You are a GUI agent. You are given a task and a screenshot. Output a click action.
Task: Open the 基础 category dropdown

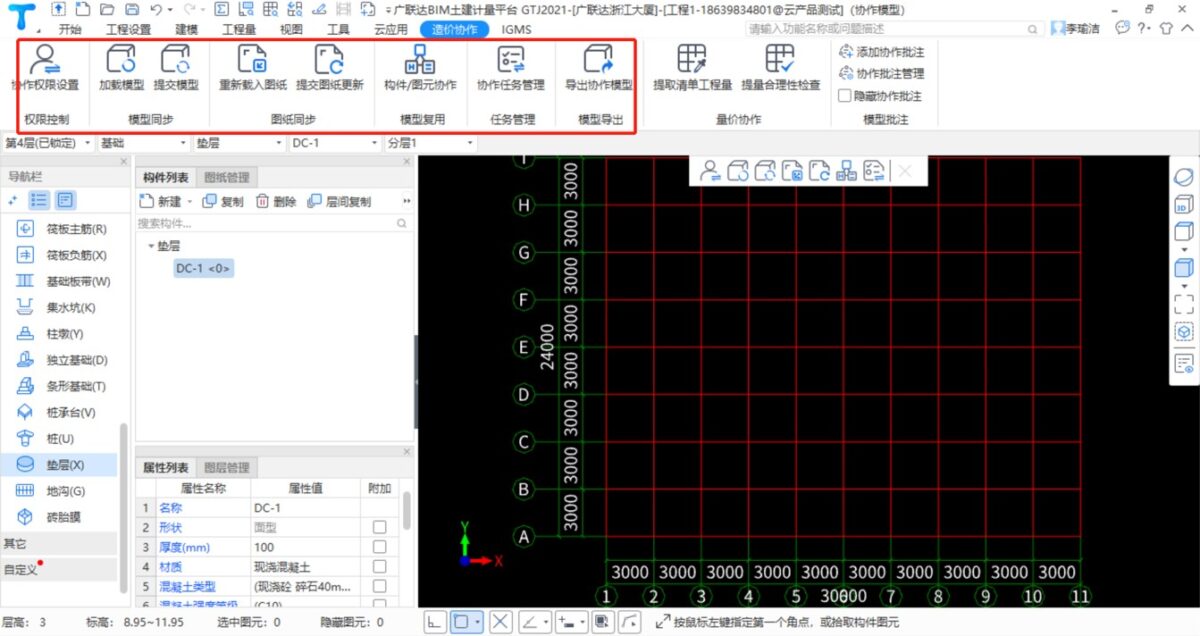pos(143,143)
